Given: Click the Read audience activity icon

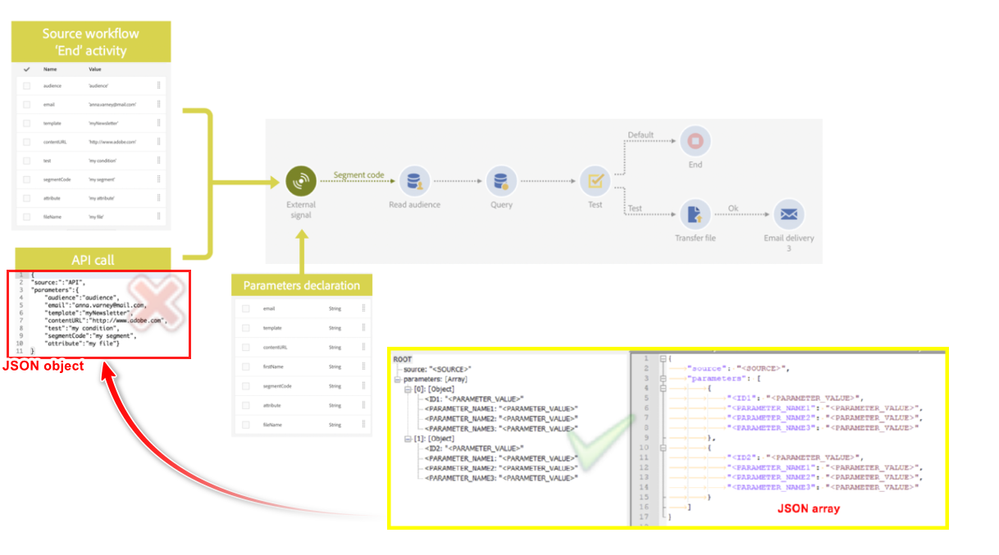Looking at the screenshot, I should click(414, 181).
